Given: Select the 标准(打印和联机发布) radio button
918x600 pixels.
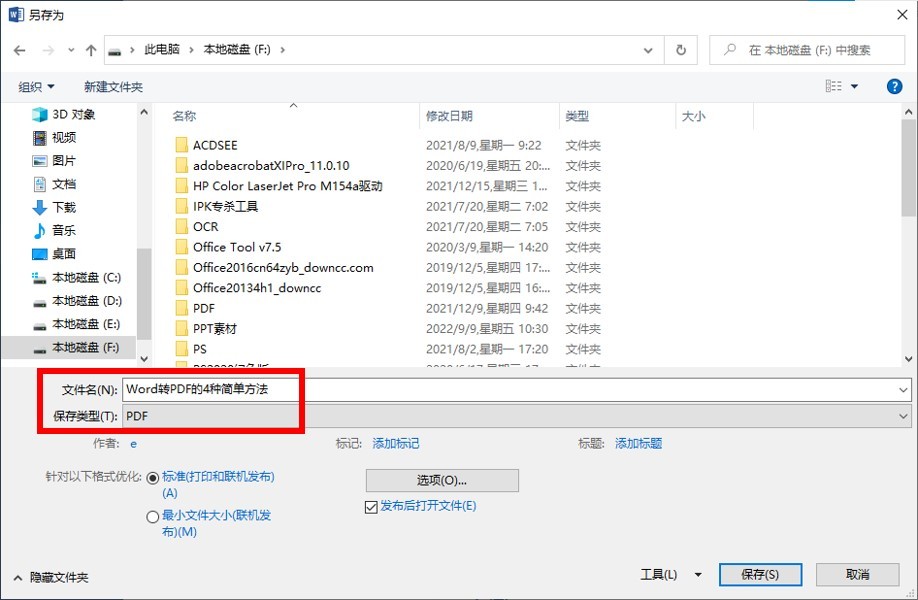Looking at the screenshot, I should [x=154, y=479].
